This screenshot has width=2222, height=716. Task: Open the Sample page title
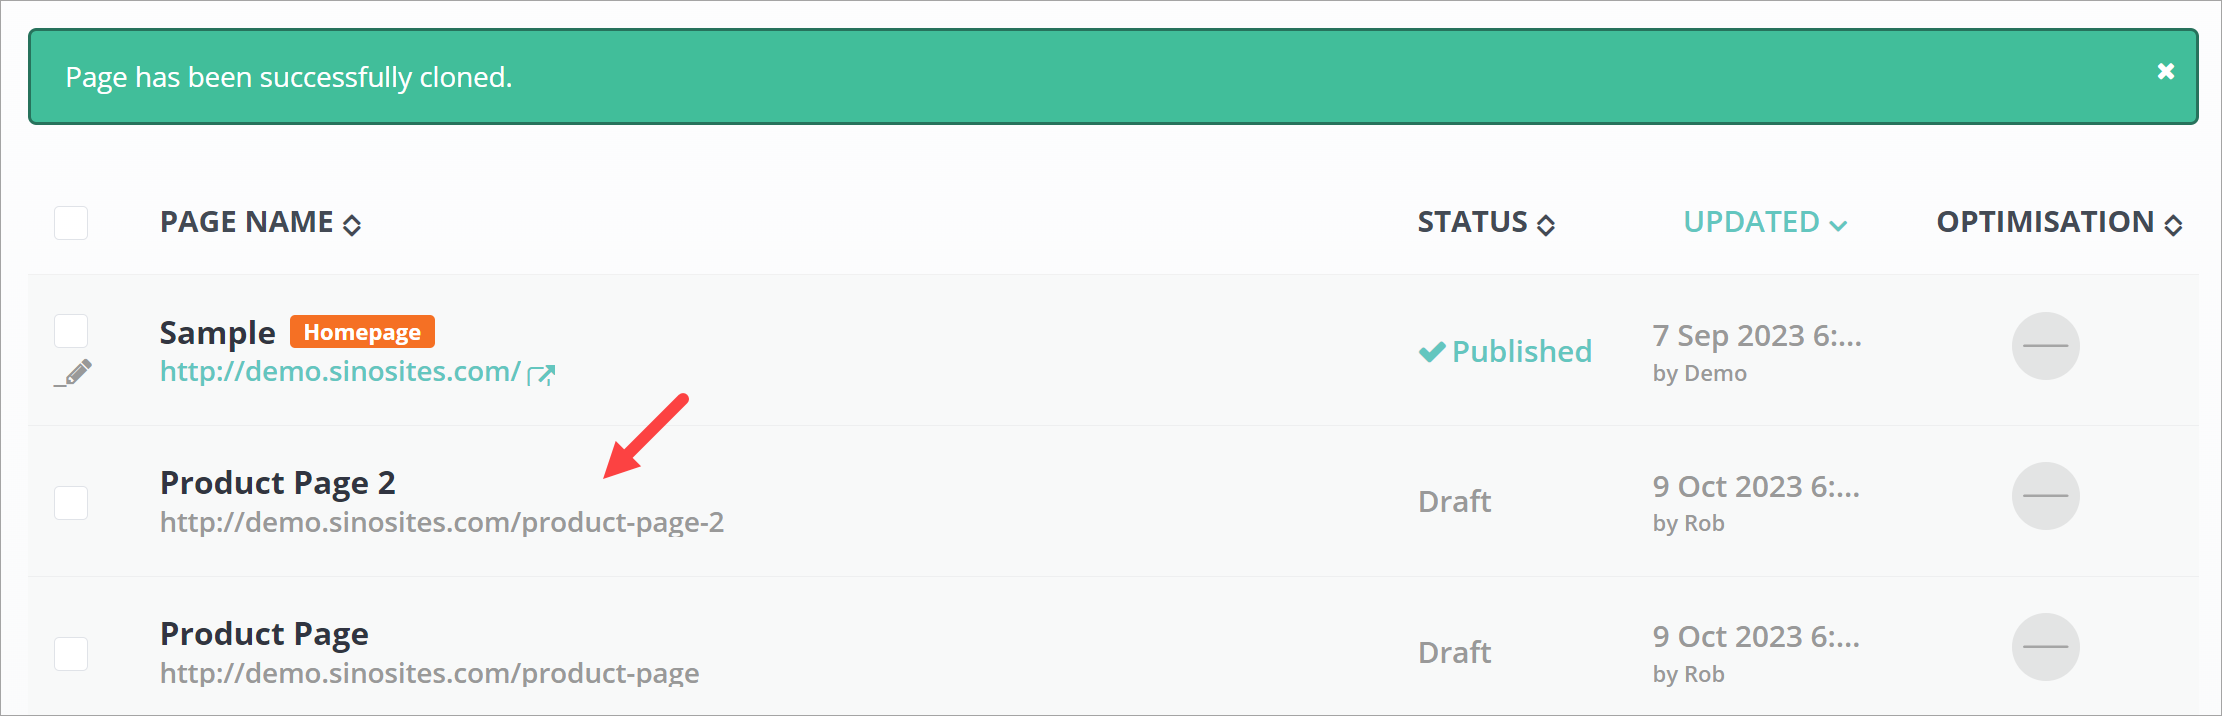[x=217, y=332]
